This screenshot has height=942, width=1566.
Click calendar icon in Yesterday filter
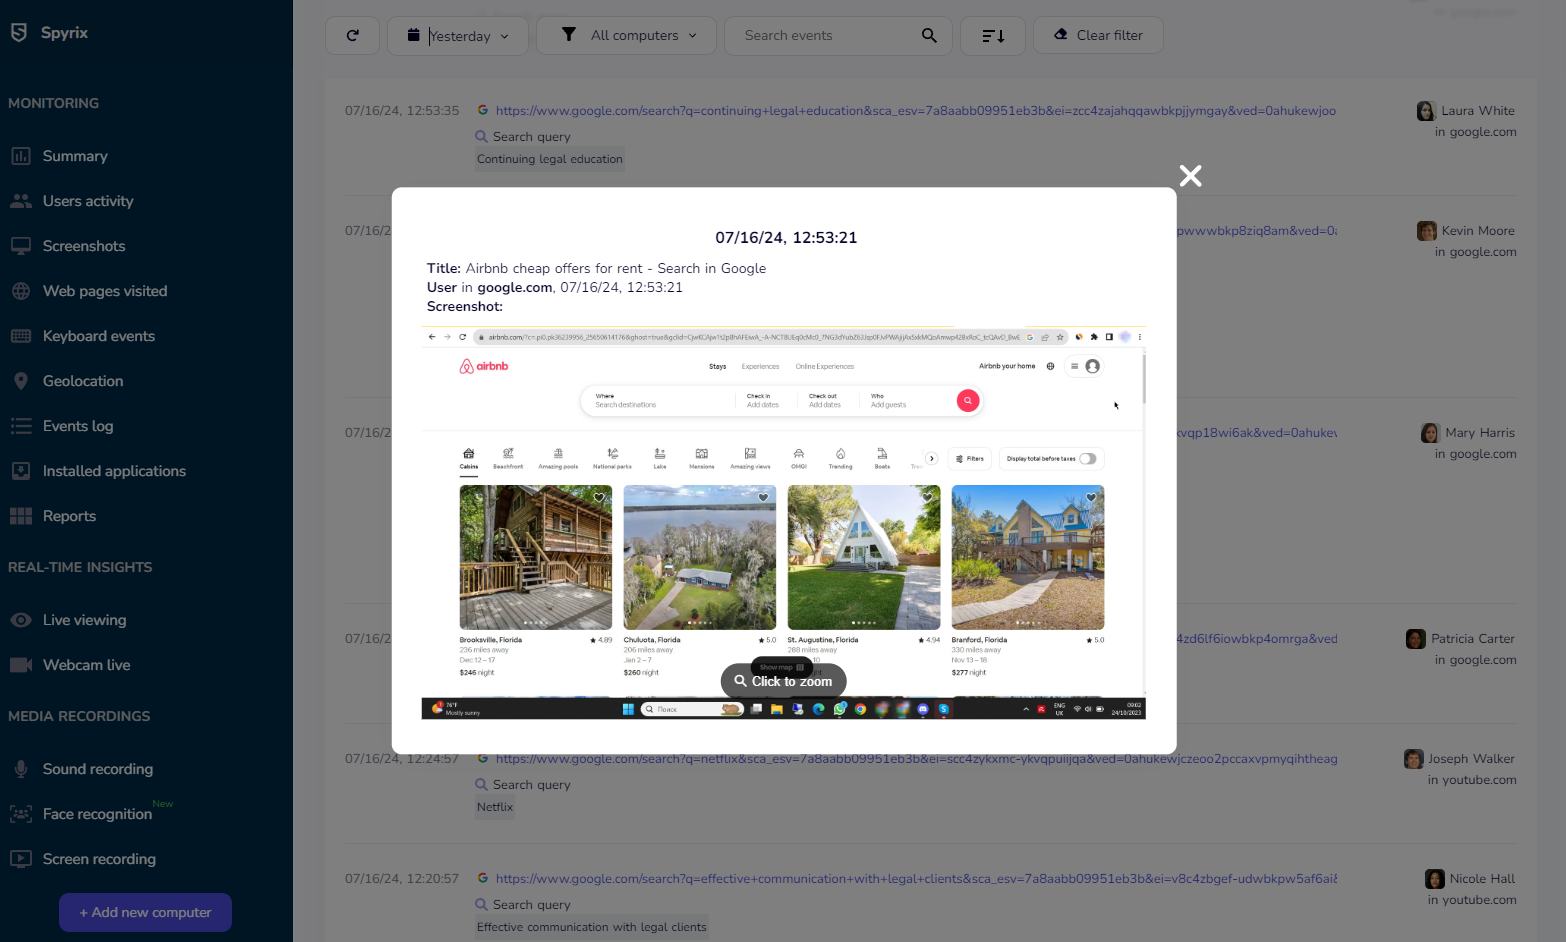pyautogui.click(x=413, y=35)
